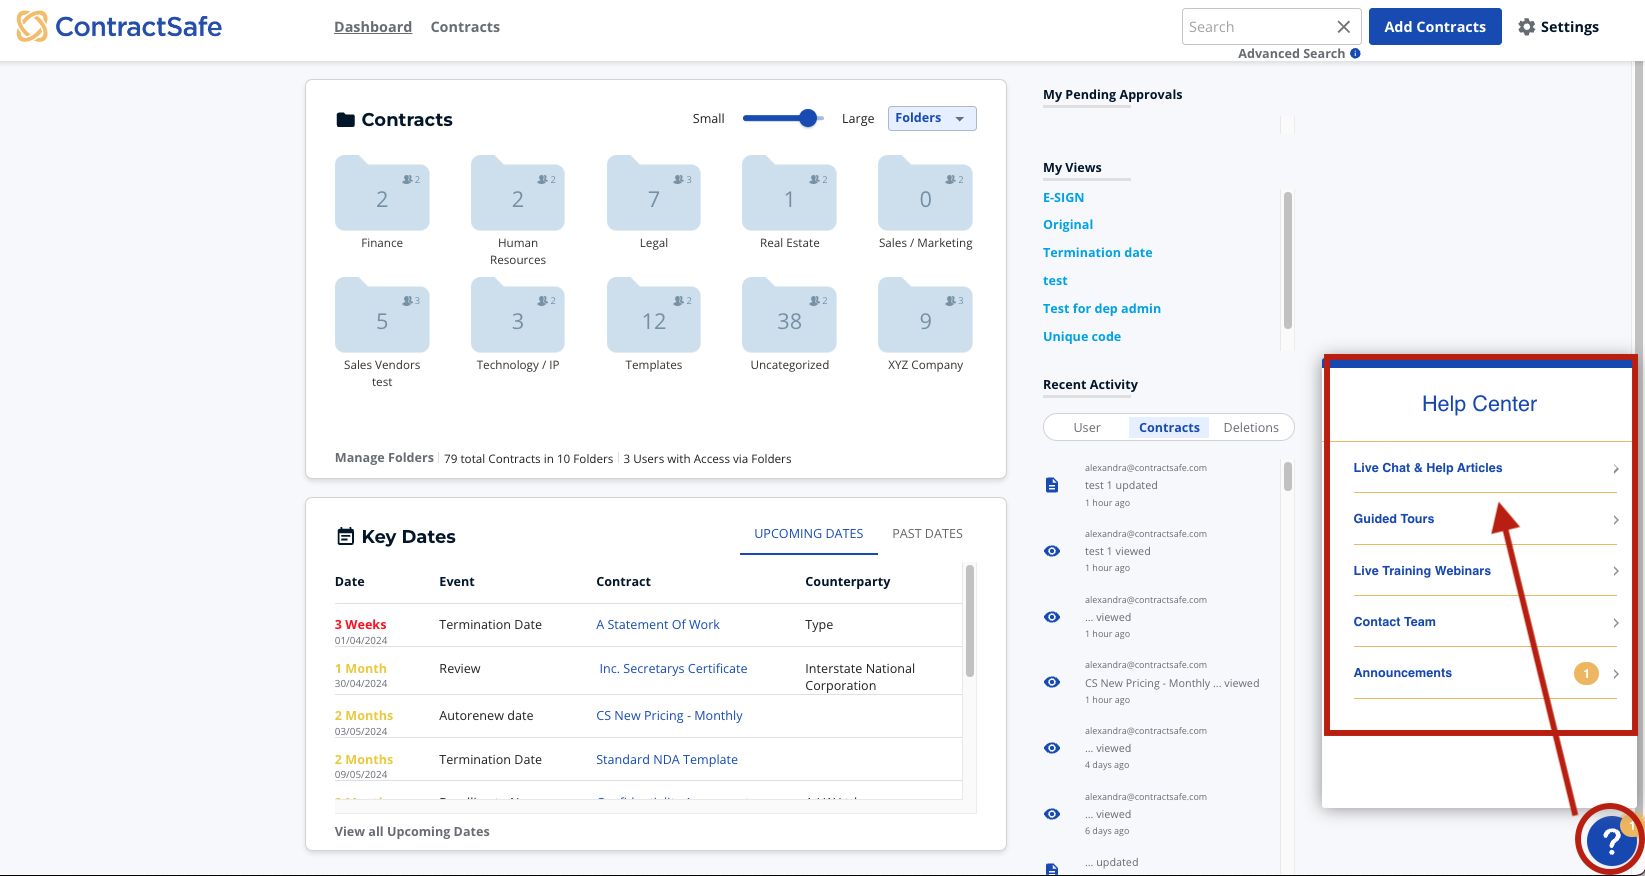
Task: Select Contracts in Recent Activity toggle
Action: click(x=1168, y=428)
